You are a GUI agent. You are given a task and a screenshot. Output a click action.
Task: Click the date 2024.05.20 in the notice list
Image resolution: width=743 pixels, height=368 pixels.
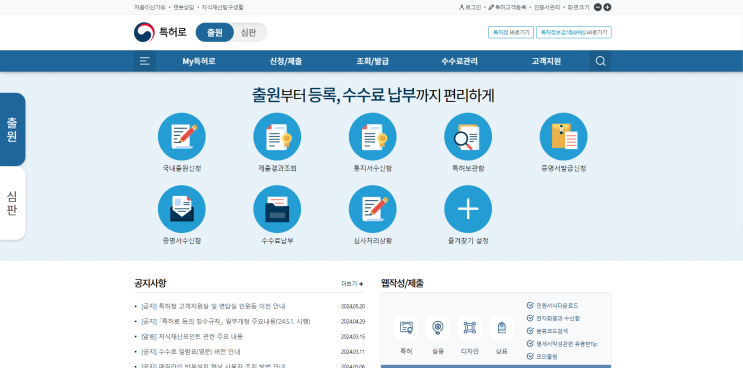(x=353, y=306)
